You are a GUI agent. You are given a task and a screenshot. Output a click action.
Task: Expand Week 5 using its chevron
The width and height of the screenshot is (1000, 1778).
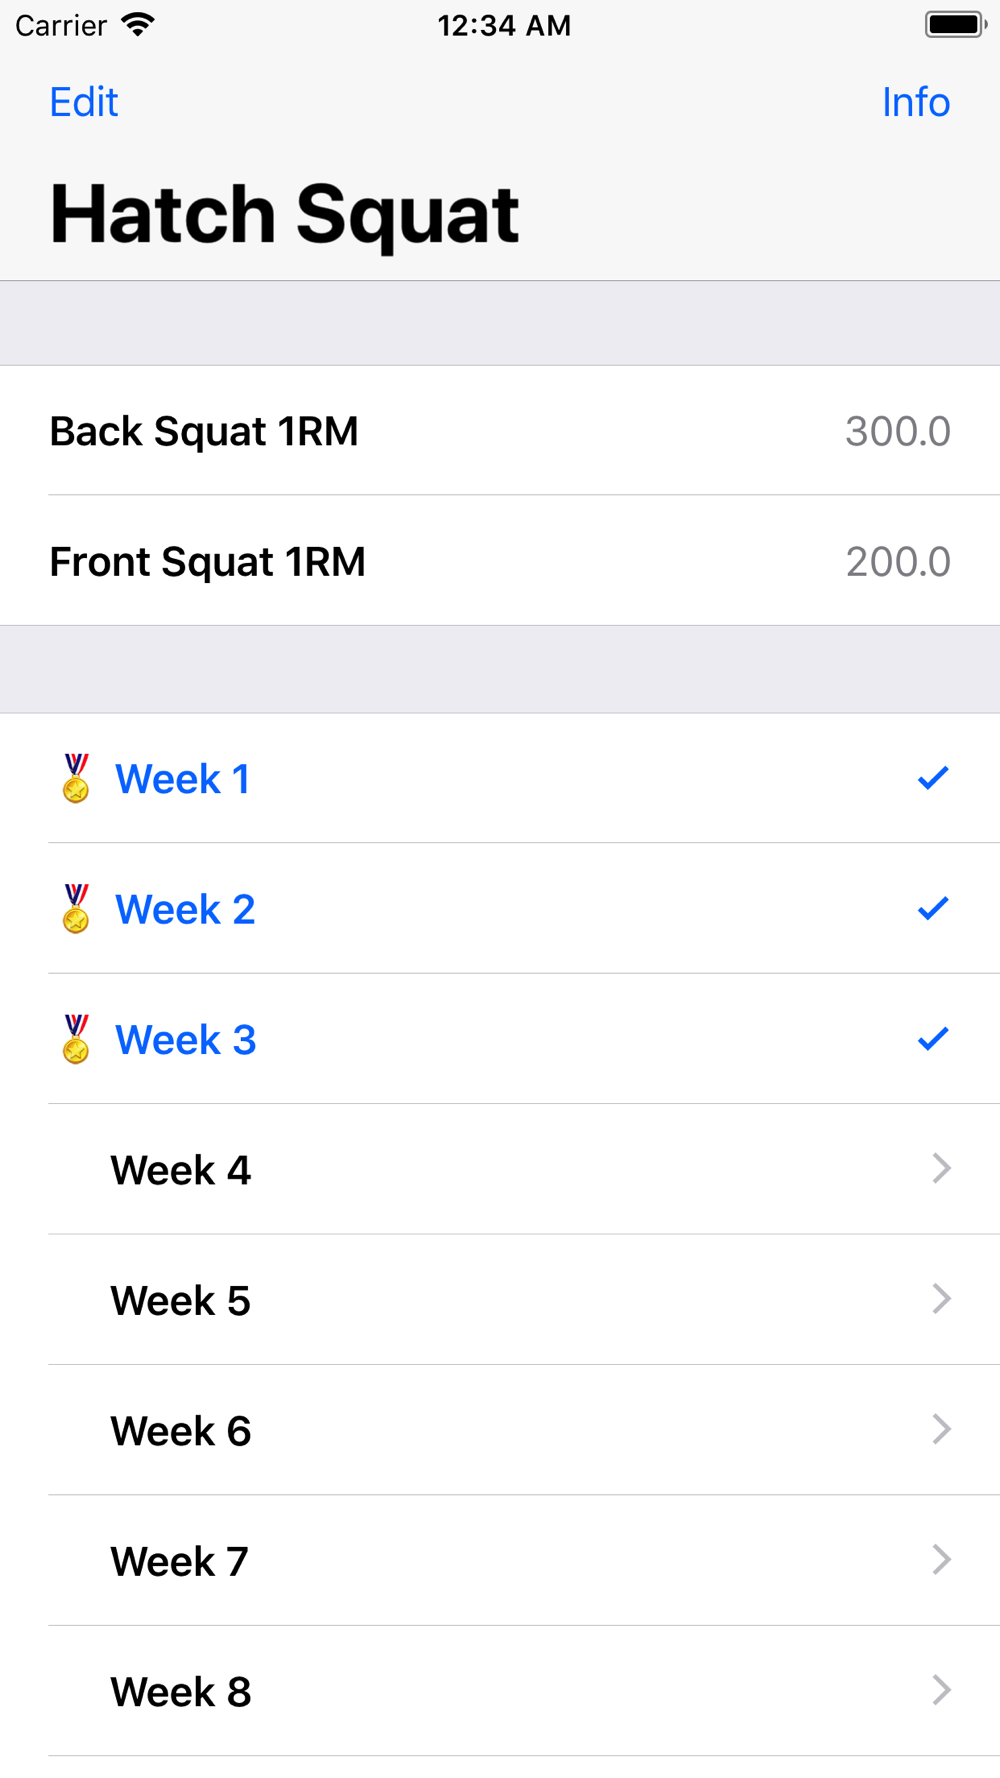click(941, 1299)
